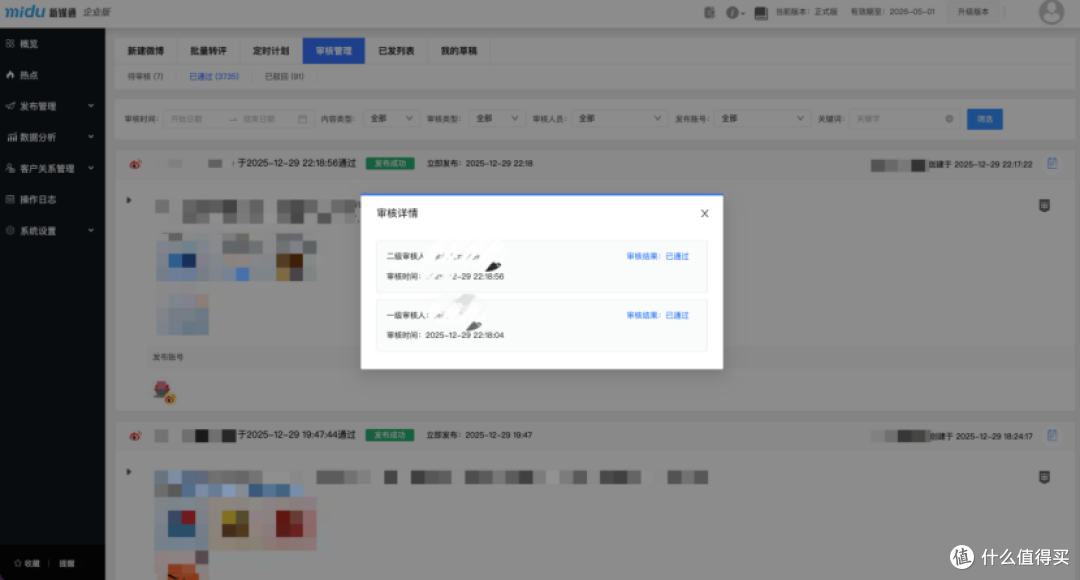Click the 升级版本 button
The image size is (1080, 580).
(973, 12)
